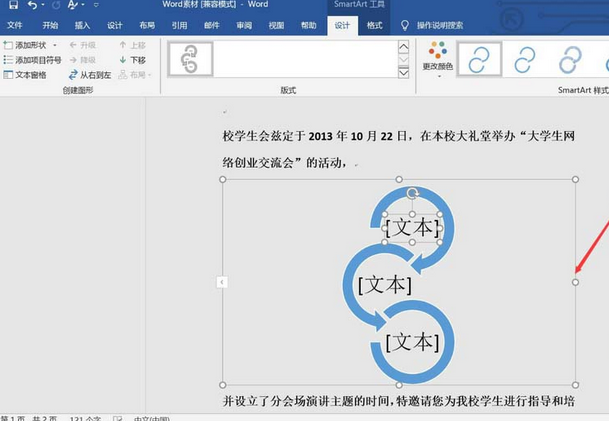This screenshot has width=609, height=421.
Task: Click the Undo arrow icon
Action: (32, 6)
